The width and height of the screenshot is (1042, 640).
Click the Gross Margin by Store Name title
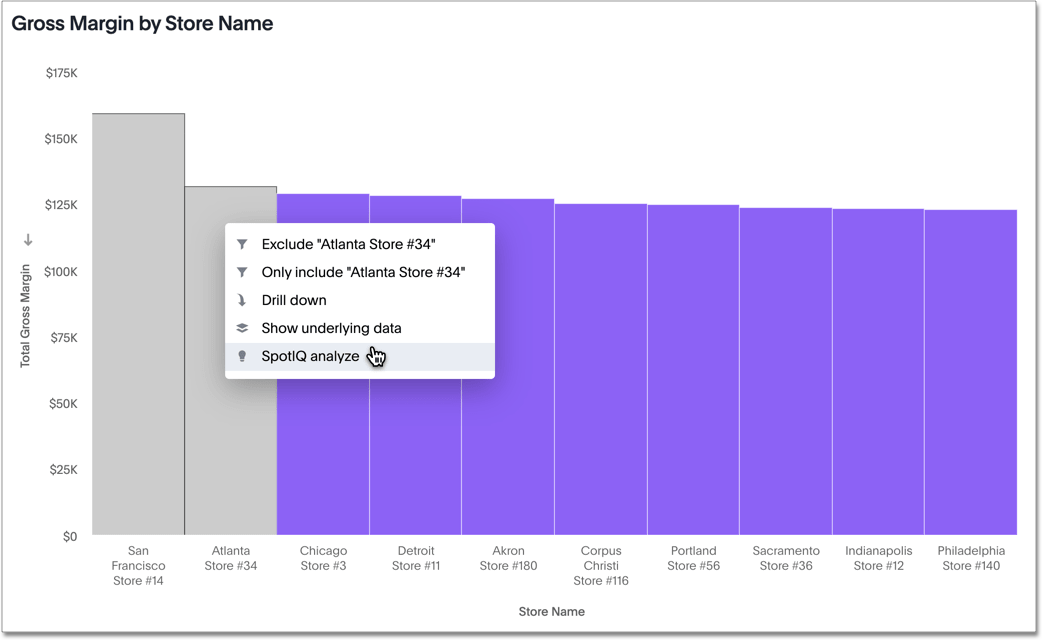[x=142, y=23]
